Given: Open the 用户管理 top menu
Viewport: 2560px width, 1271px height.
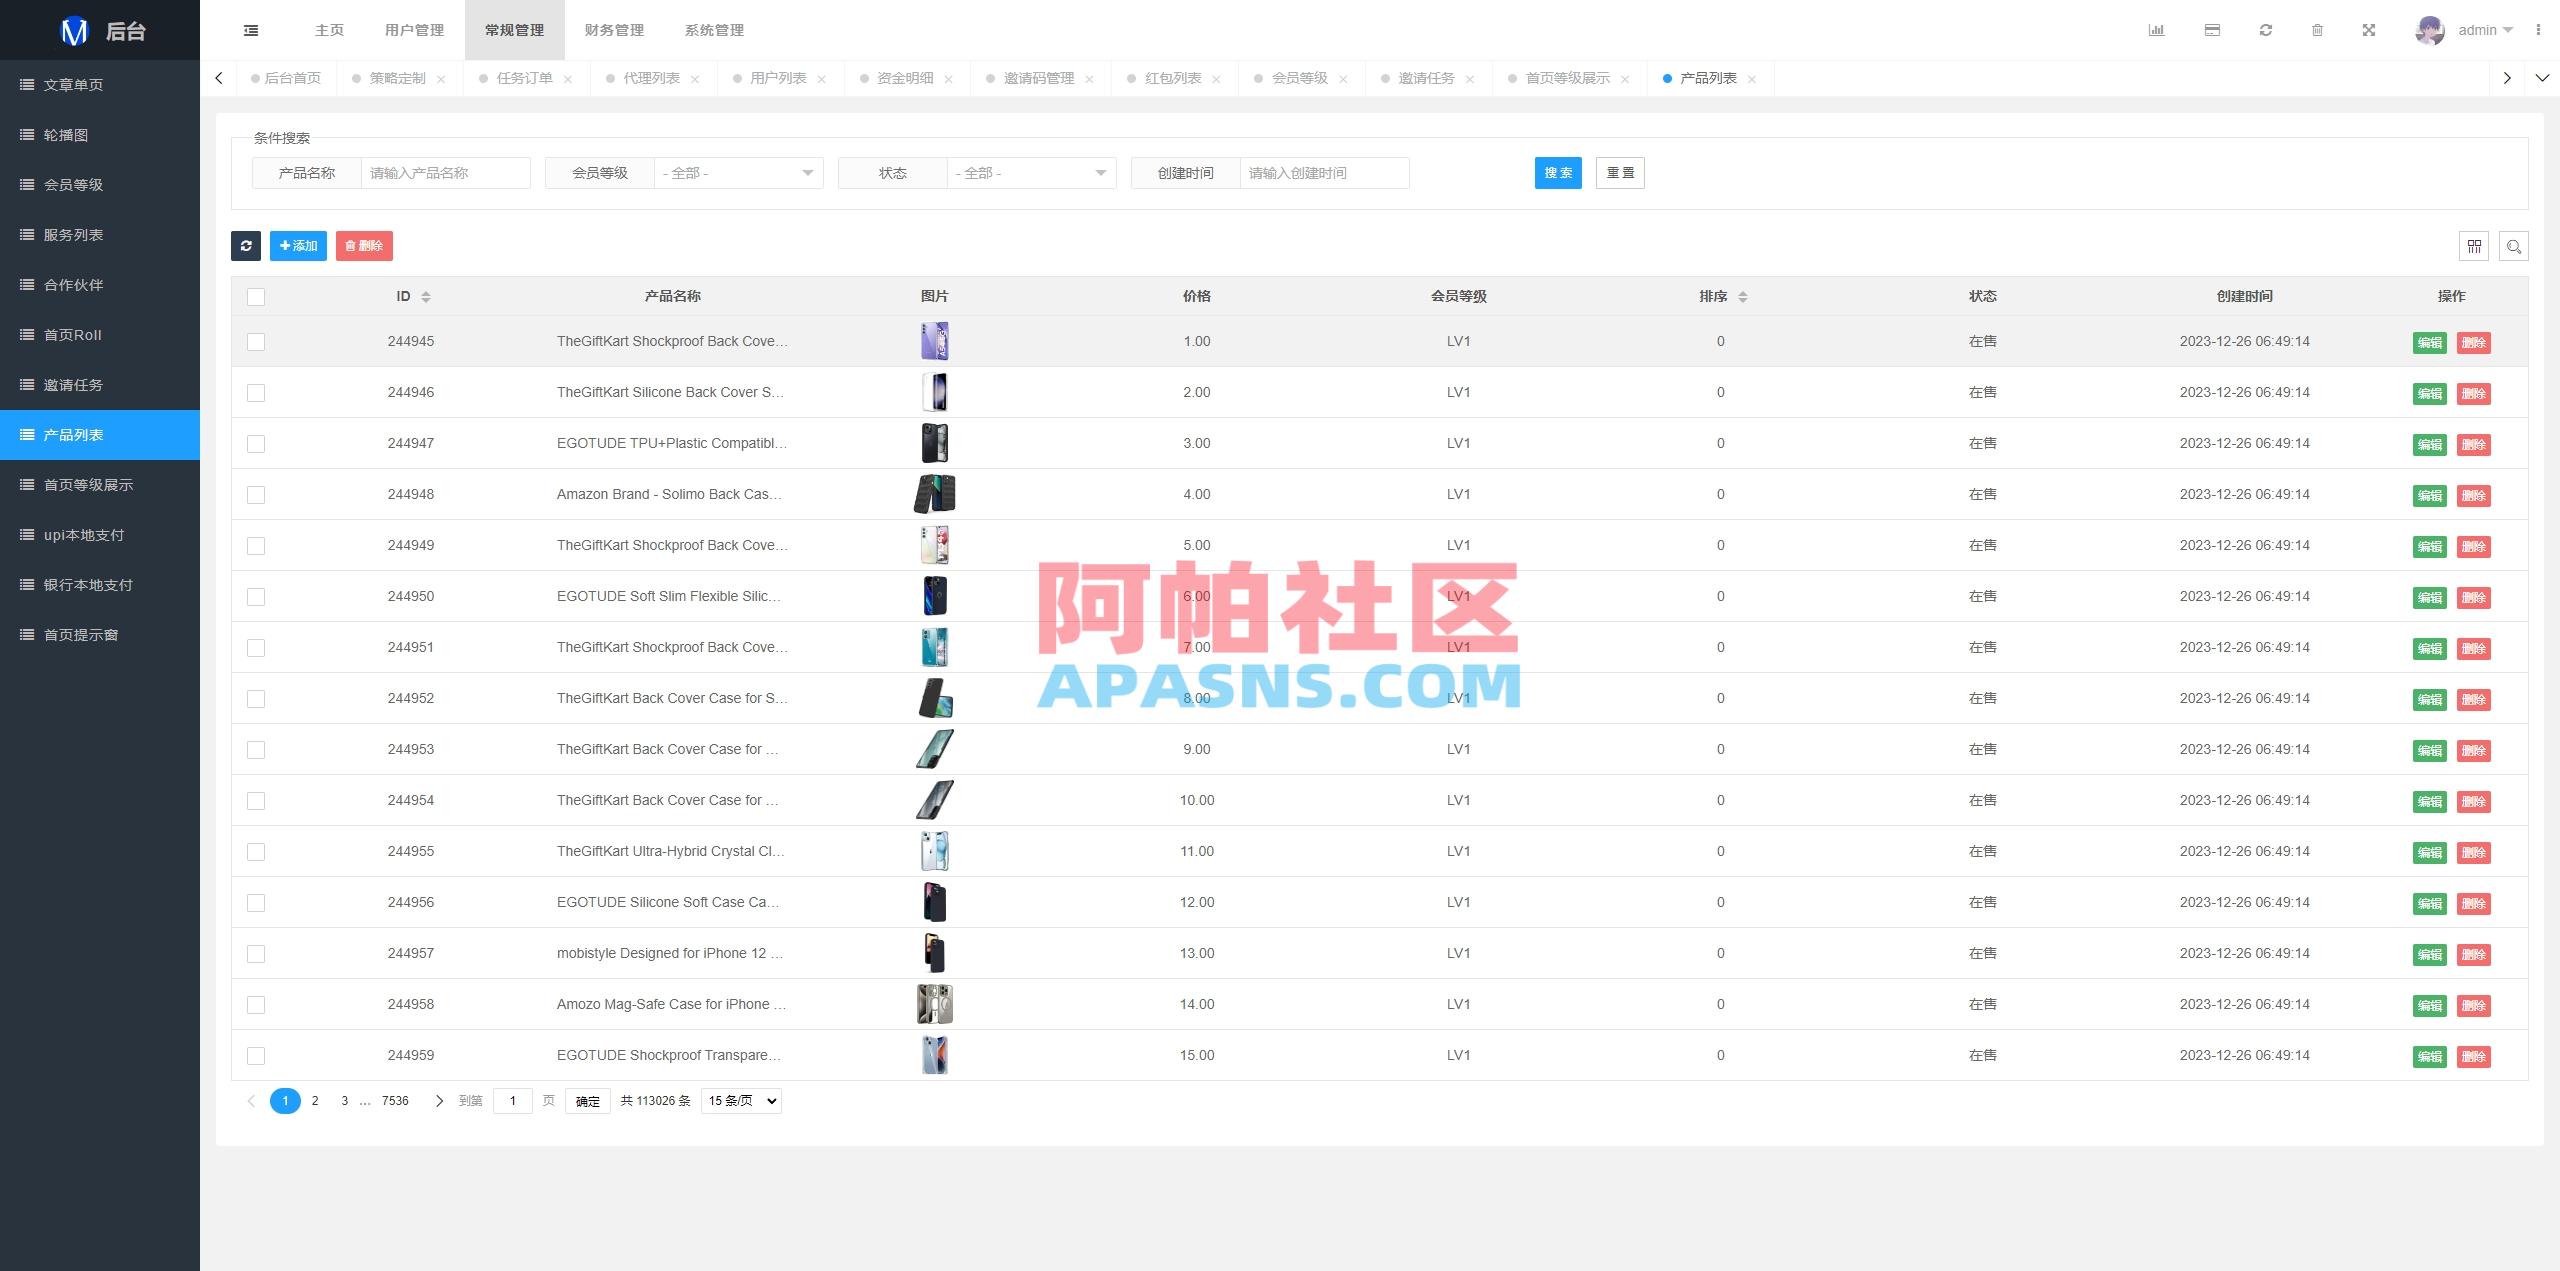Looking at the screenshot, I should tap(415, 30).
